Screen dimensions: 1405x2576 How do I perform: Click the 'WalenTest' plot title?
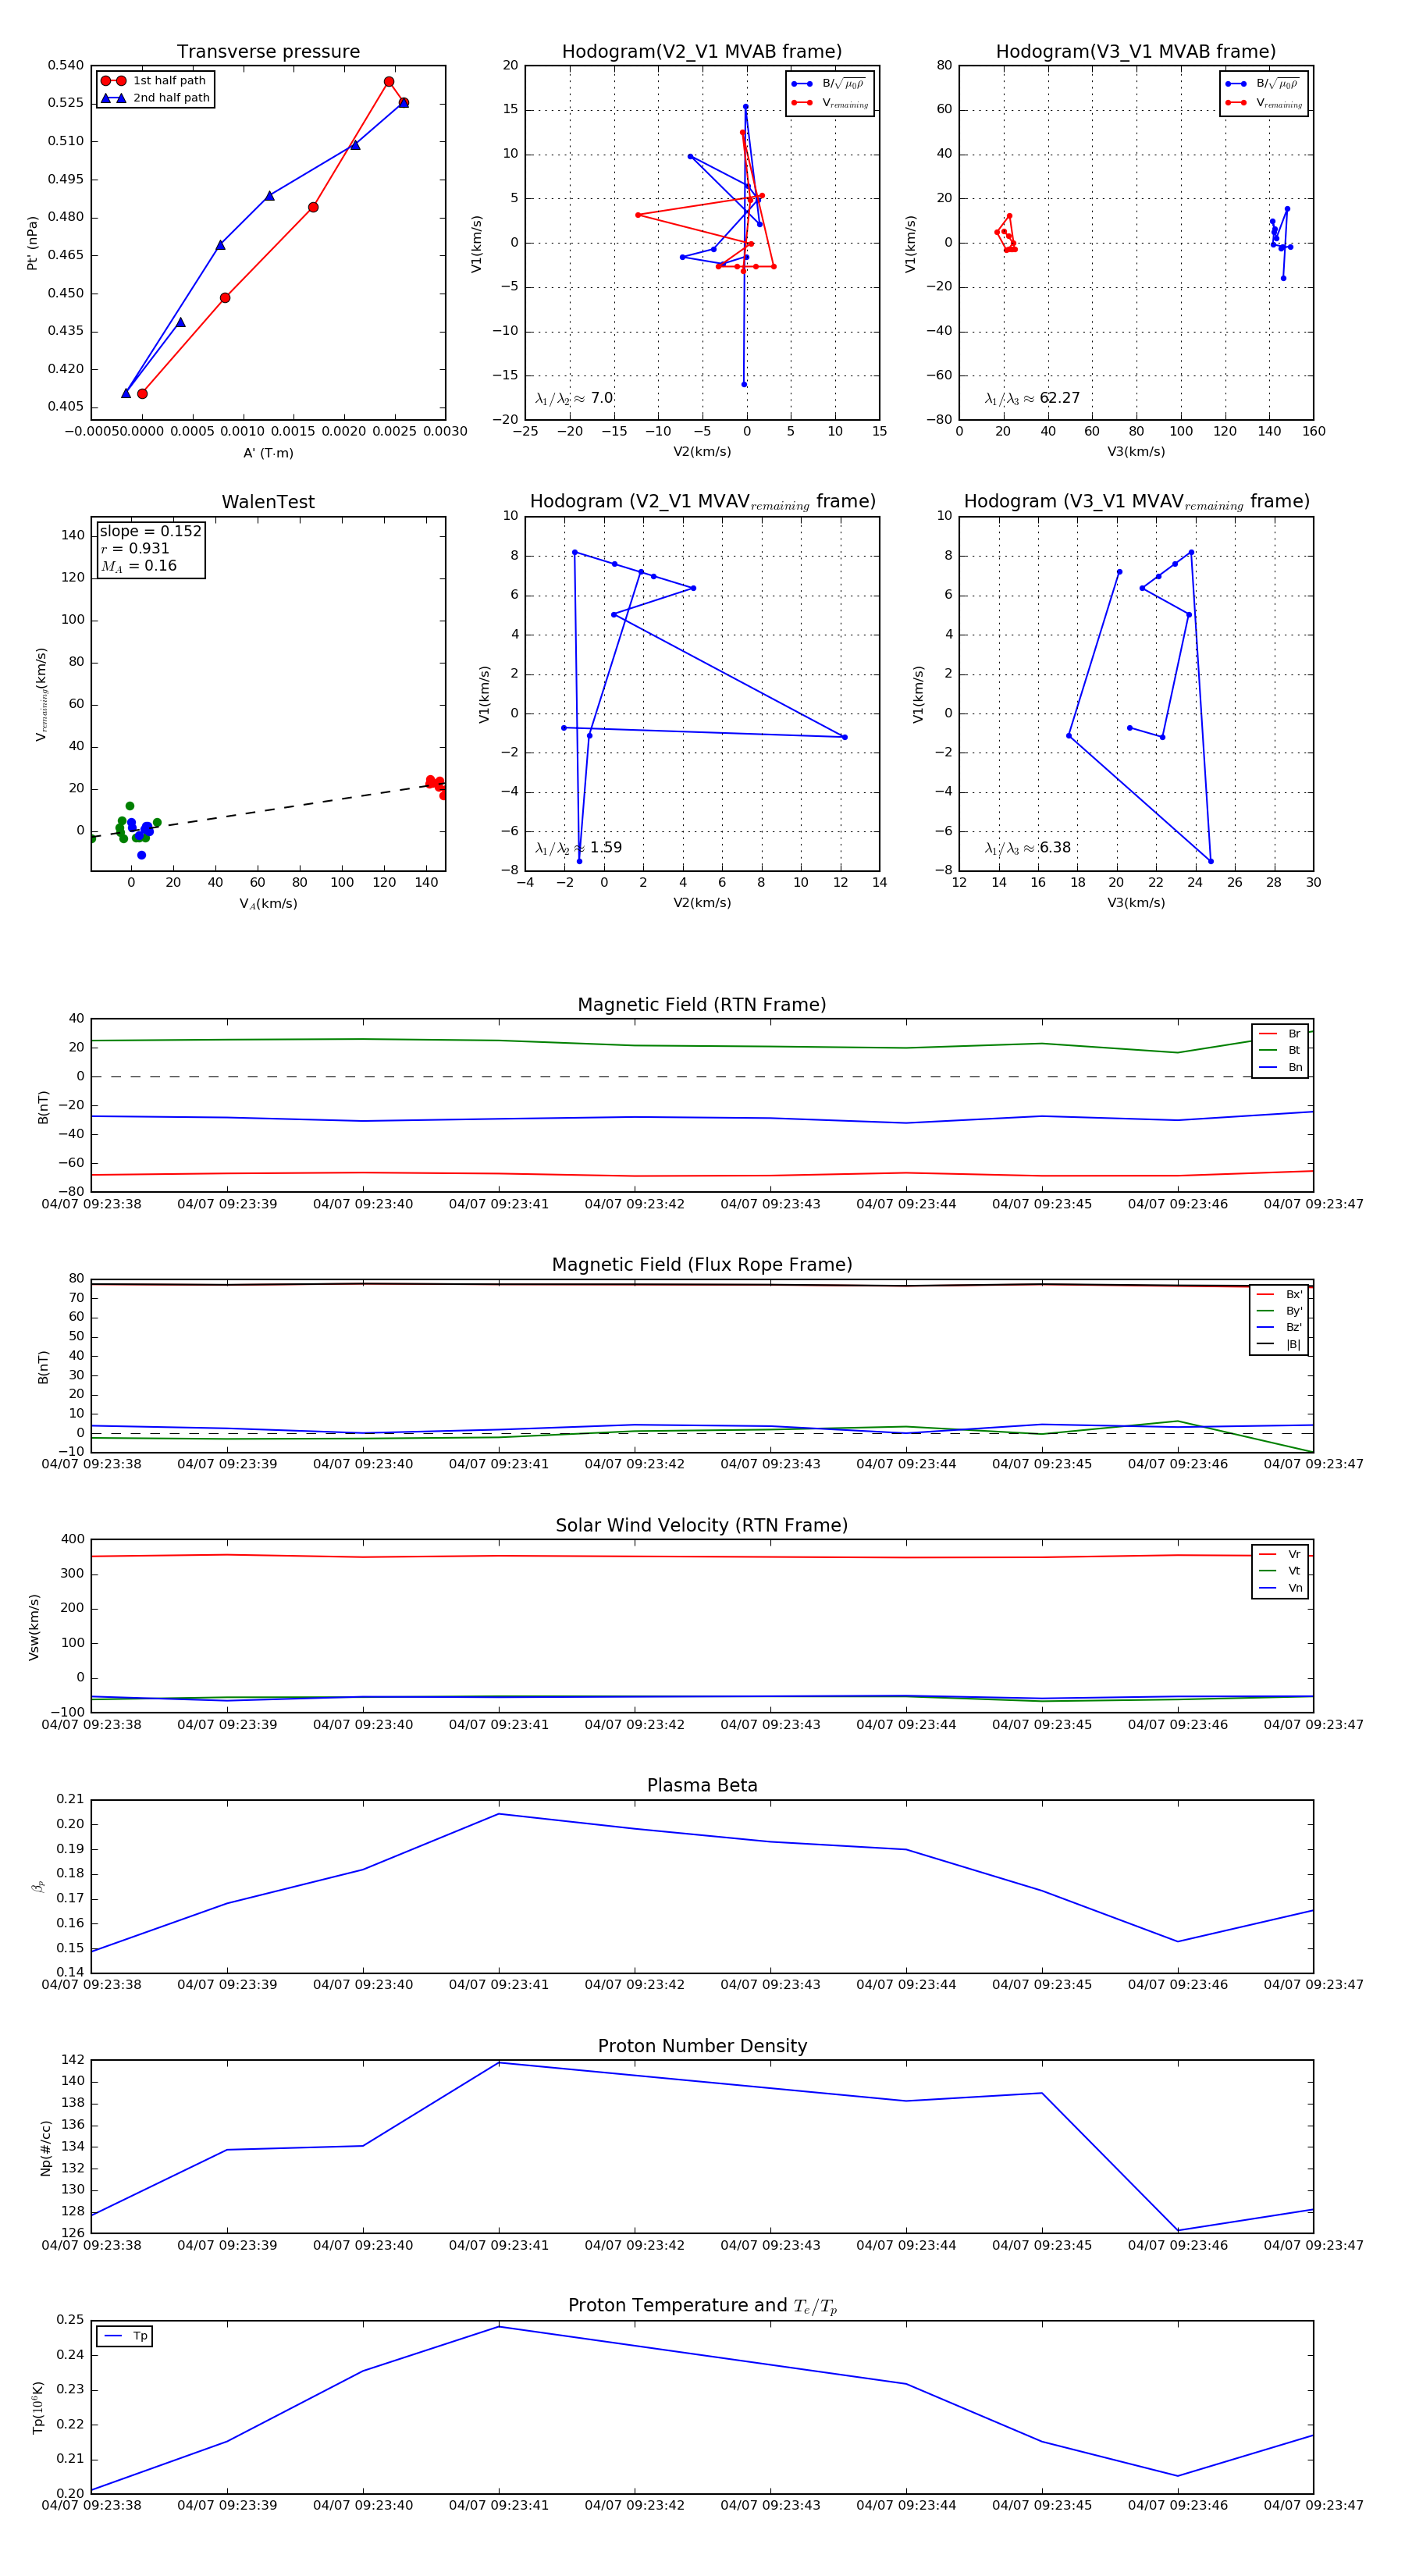[x=268, y=502]
